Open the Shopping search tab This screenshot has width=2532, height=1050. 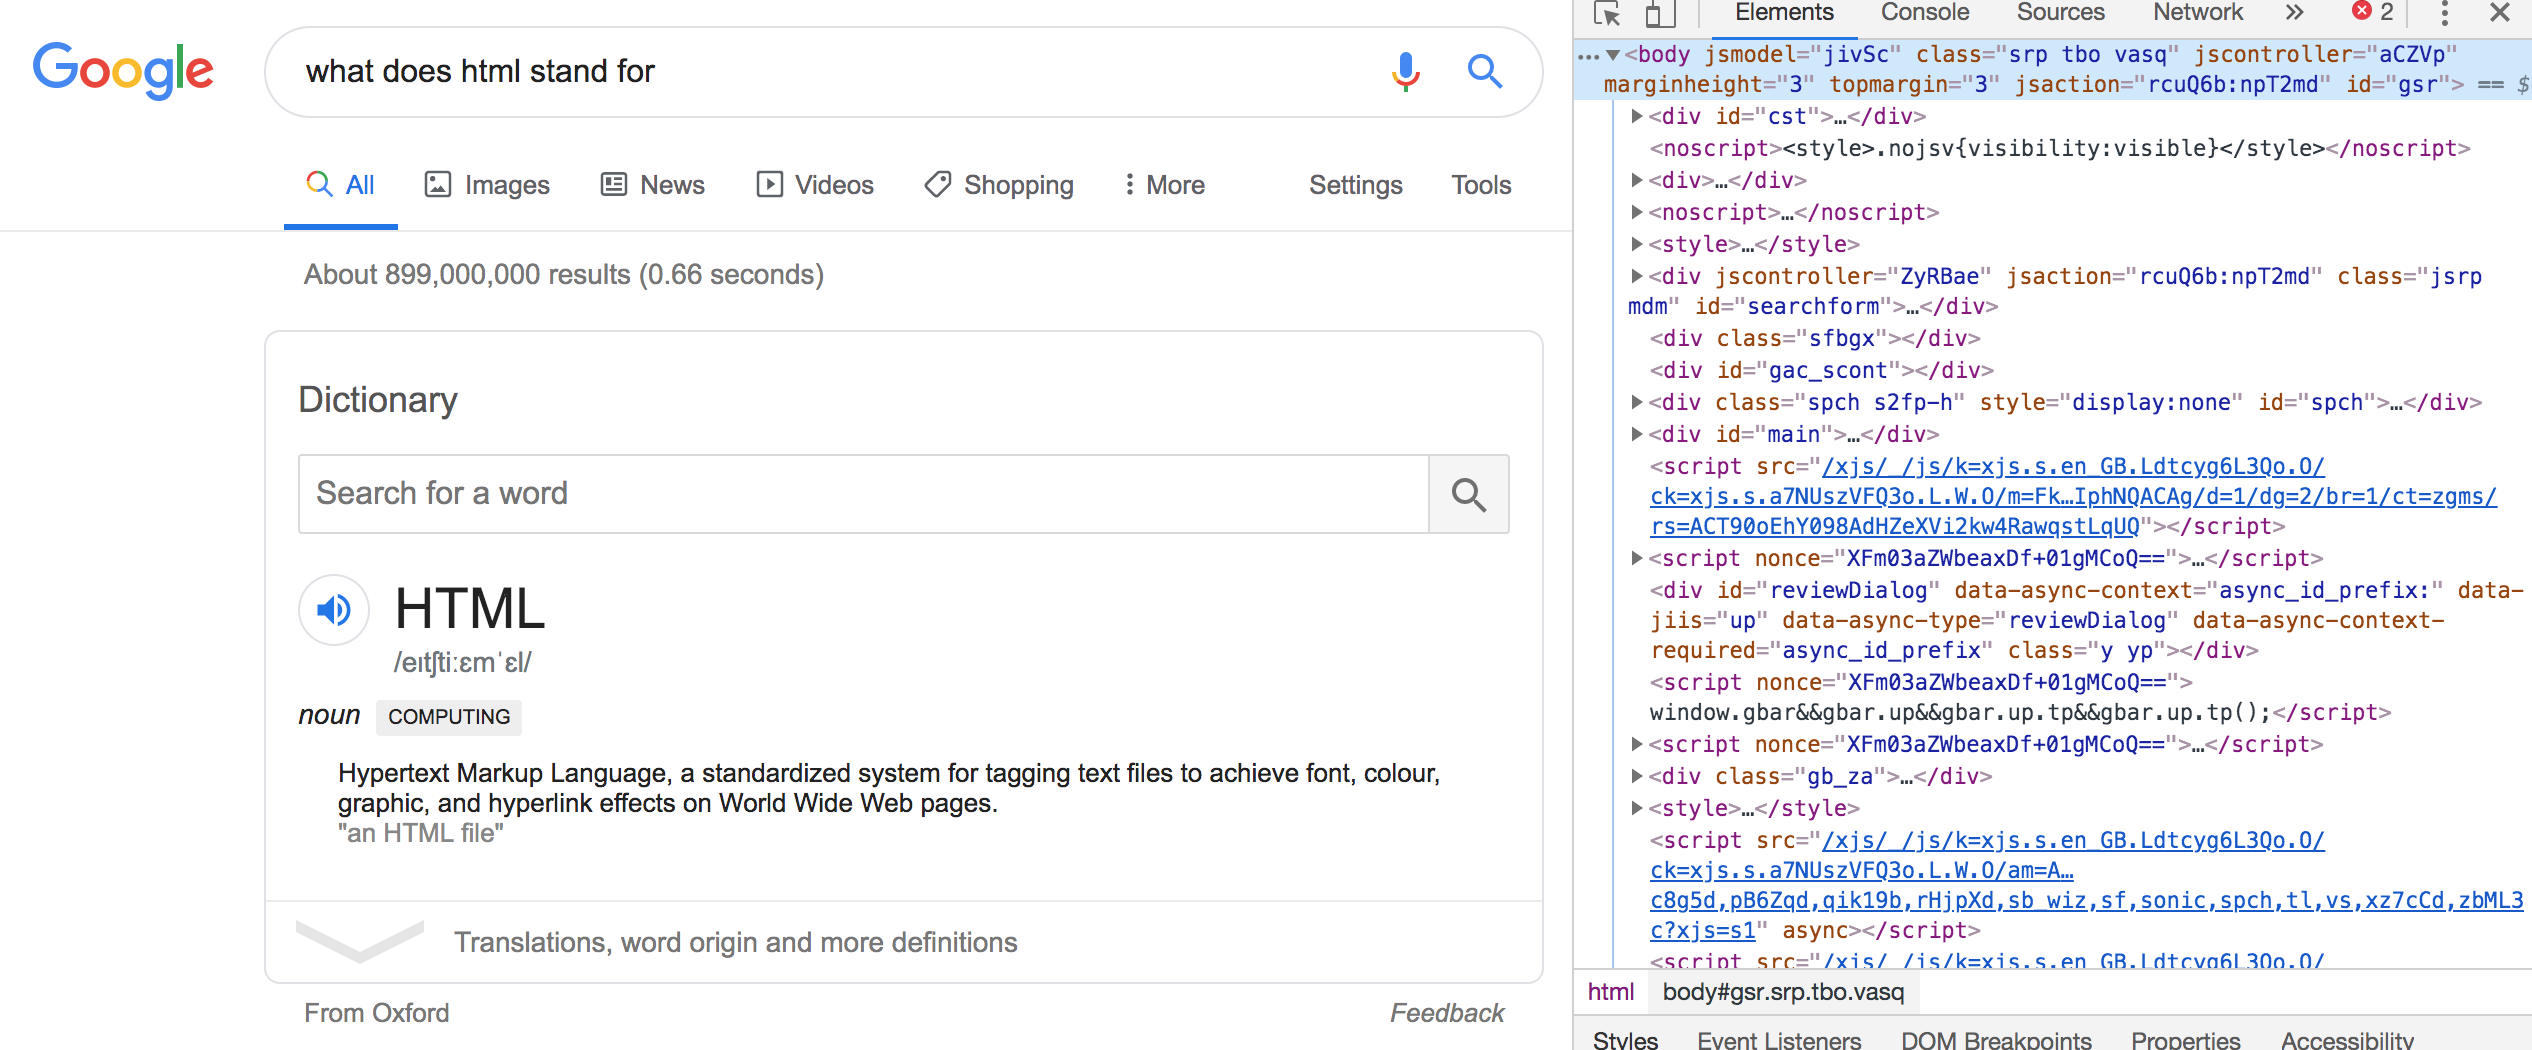[999, 185]
